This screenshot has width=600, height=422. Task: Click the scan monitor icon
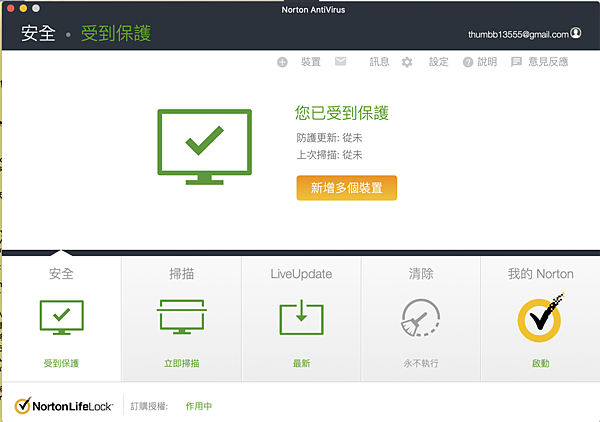[182, 317]
